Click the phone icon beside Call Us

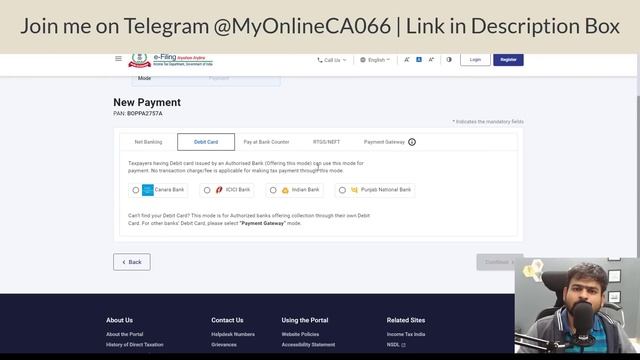coord(320,60)
